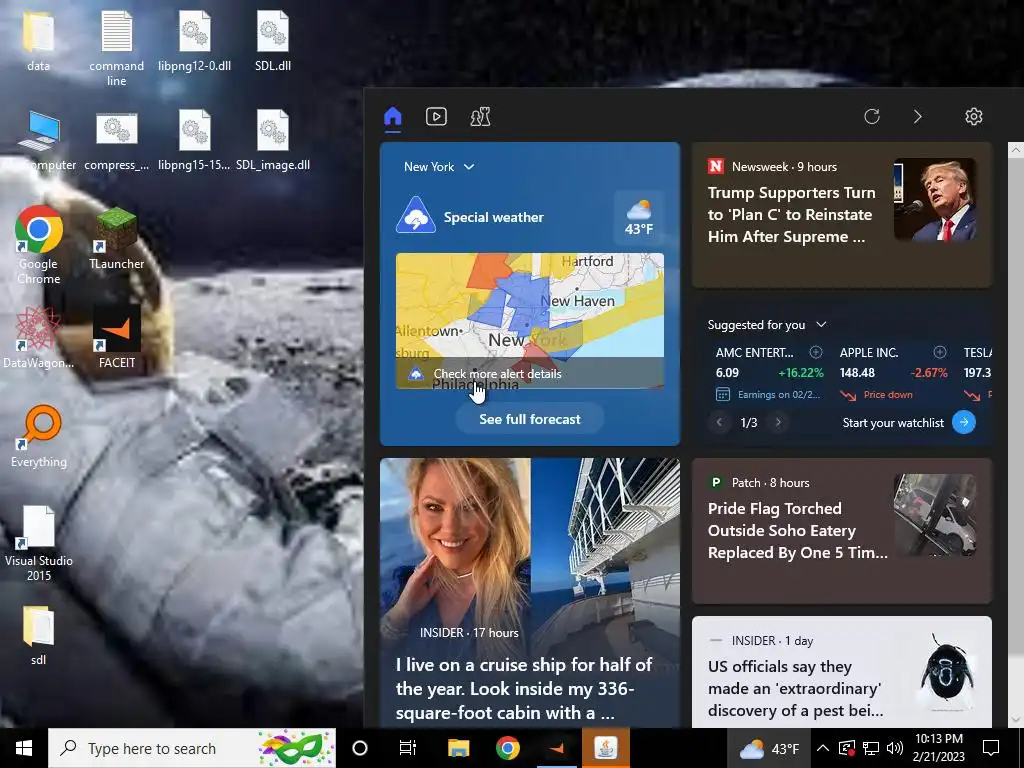Open INSIDER cruise ship article
The image size is (1024, 768).
[530, 593]
